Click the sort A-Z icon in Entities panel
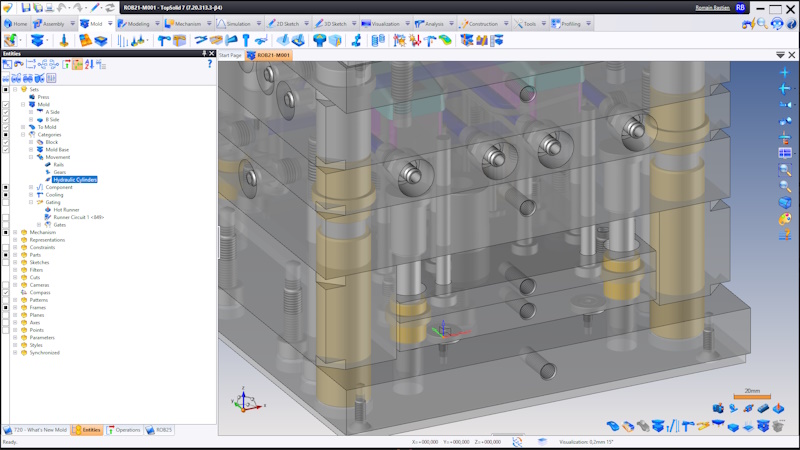This screenshot has width=800, height=450. coord(89,64)
